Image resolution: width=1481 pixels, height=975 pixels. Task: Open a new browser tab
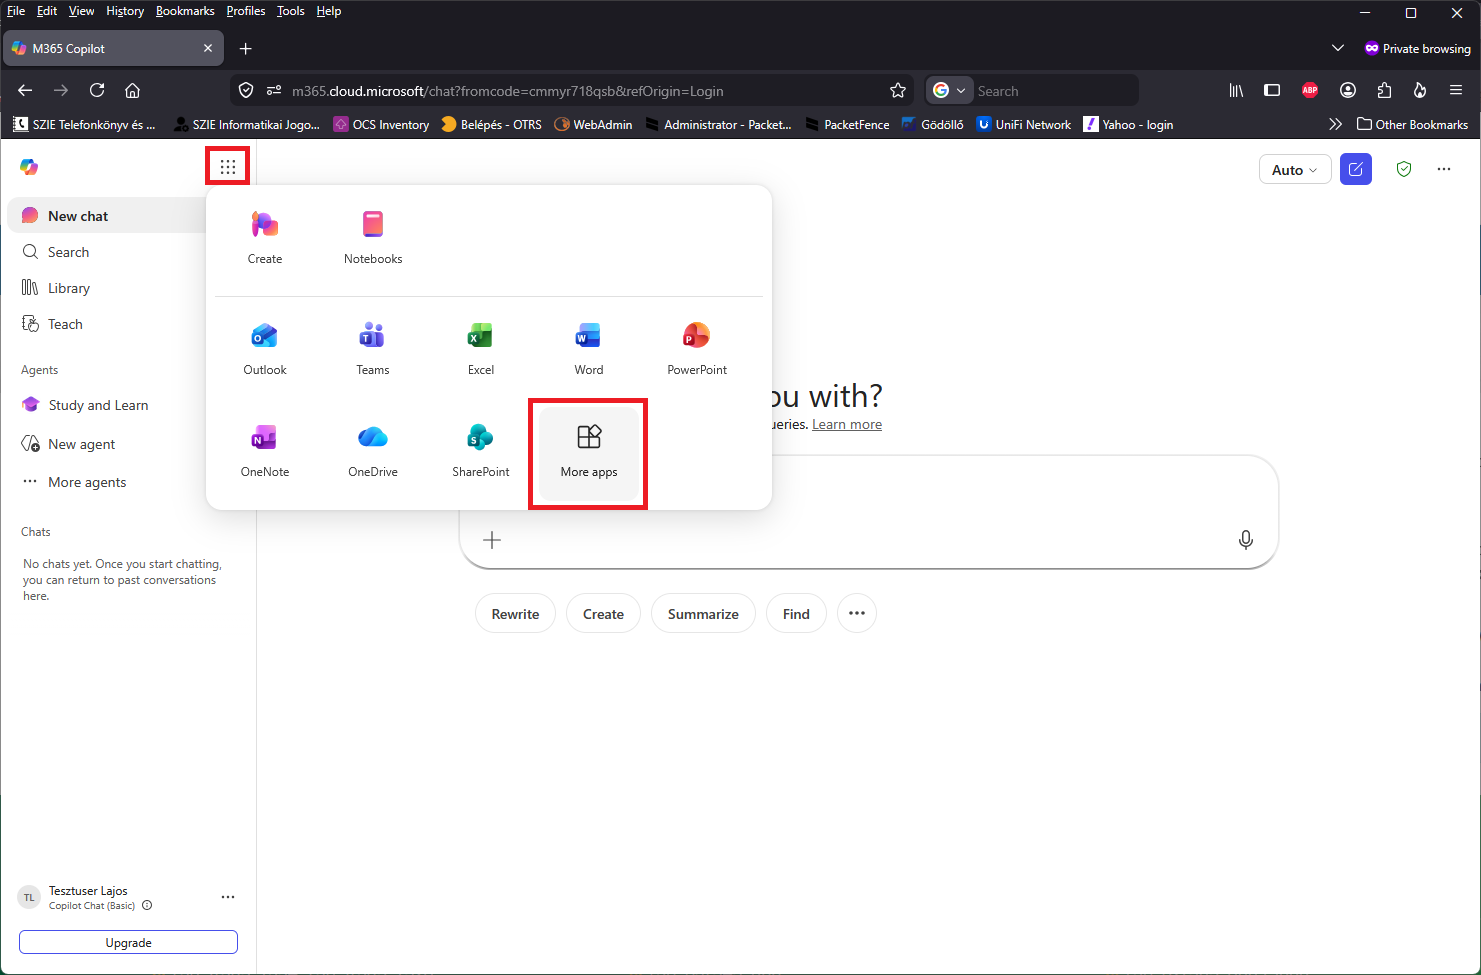(x=245, y=48)
